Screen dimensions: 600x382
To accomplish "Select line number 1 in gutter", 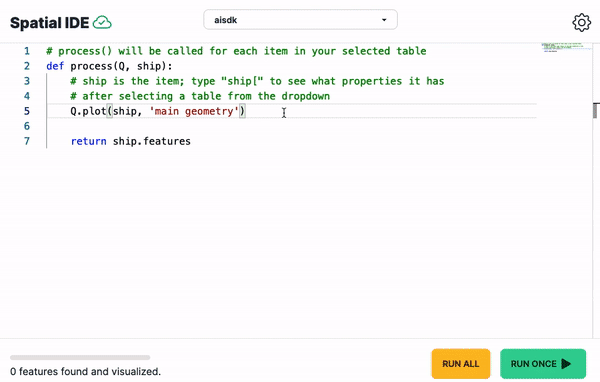I will [x=27, y=51].
